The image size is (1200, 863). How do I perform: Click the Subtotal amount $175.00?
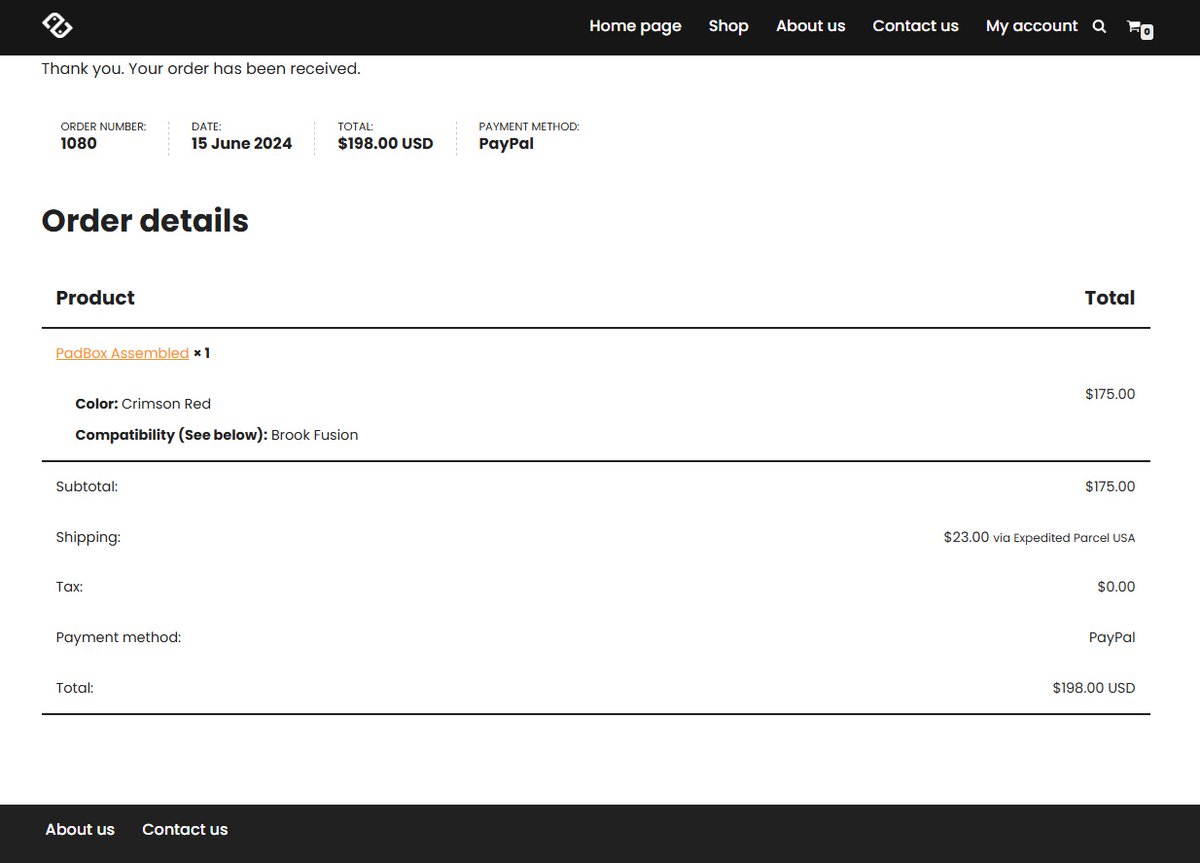coord(1110,487)
